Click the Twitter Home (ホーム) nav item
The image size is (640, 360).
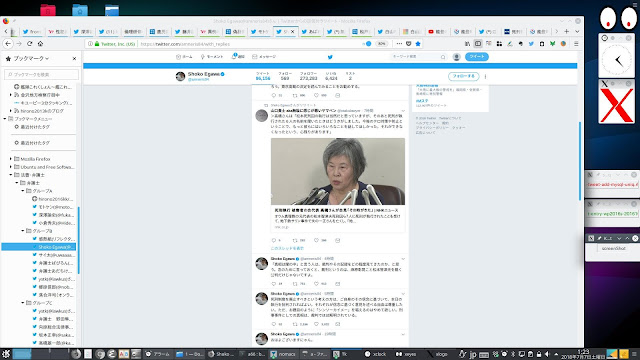tap(184, 57)
